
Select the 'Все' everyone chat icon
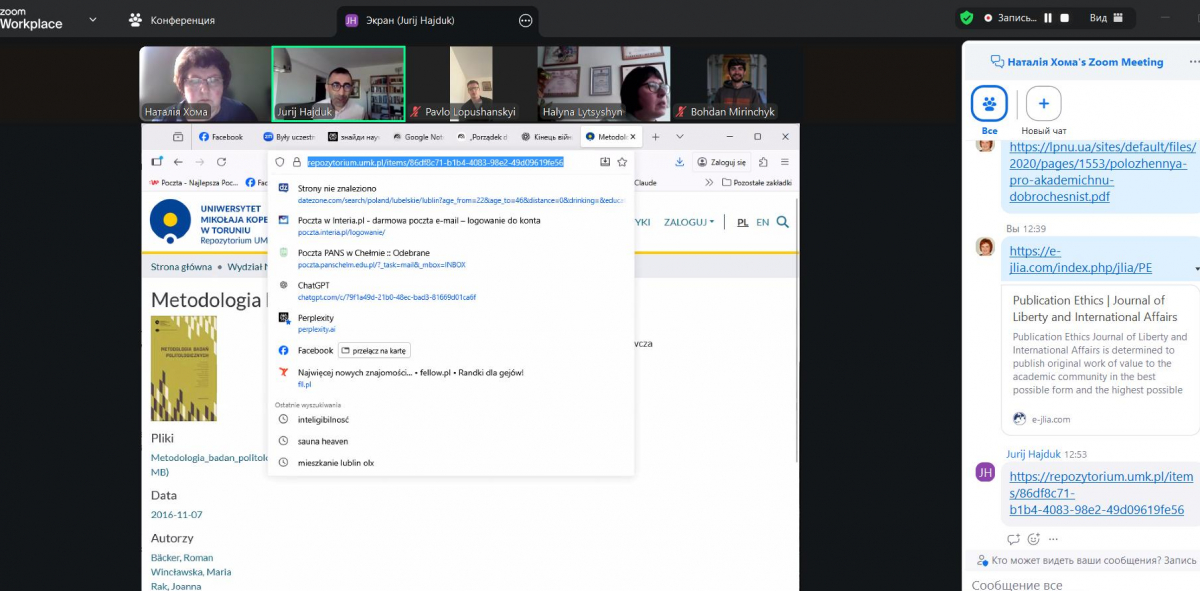click(989, 103)
